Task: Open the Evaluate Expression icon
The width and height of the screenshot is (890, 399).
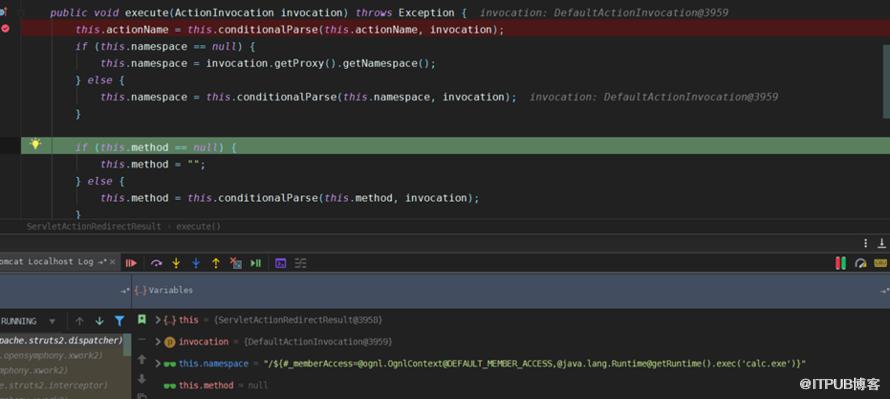Action: 280,263
